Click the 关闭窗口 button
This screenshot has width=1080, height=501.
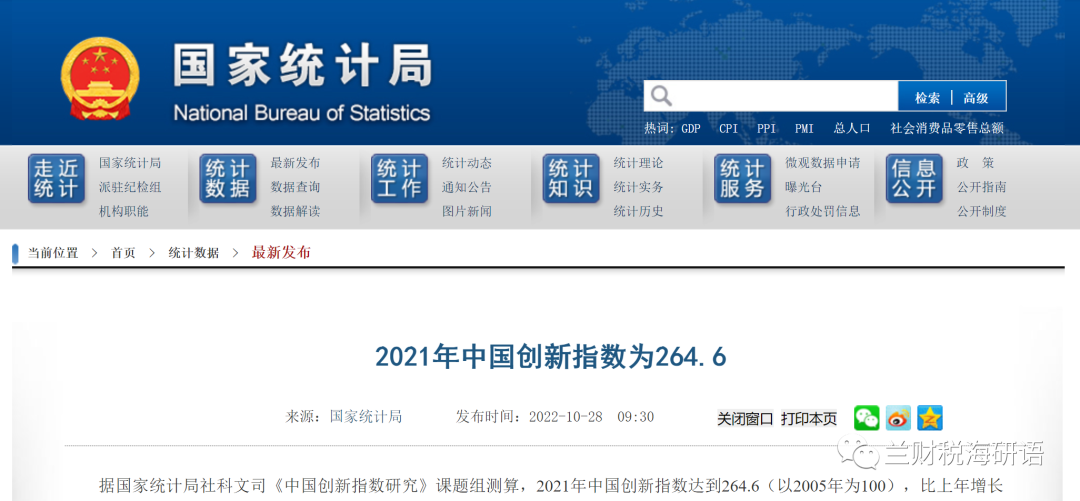click(745, 418)
